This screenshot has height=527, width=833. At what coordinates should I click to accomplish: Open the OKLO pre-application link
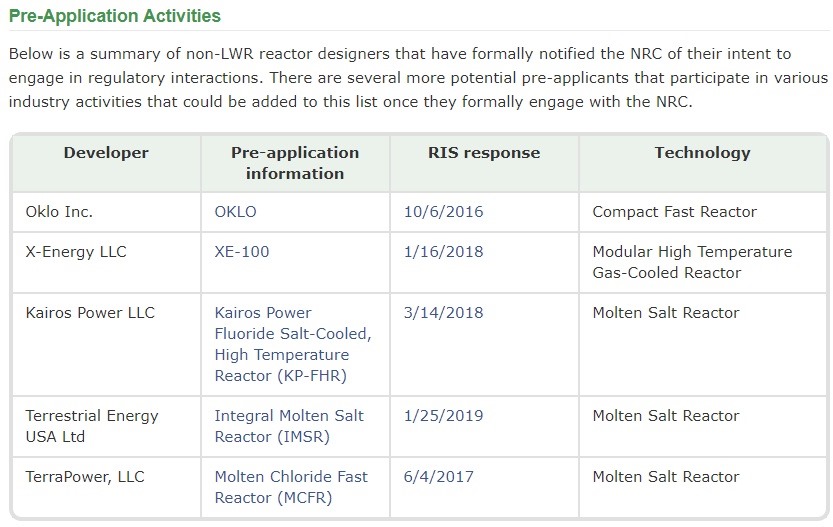235,211
